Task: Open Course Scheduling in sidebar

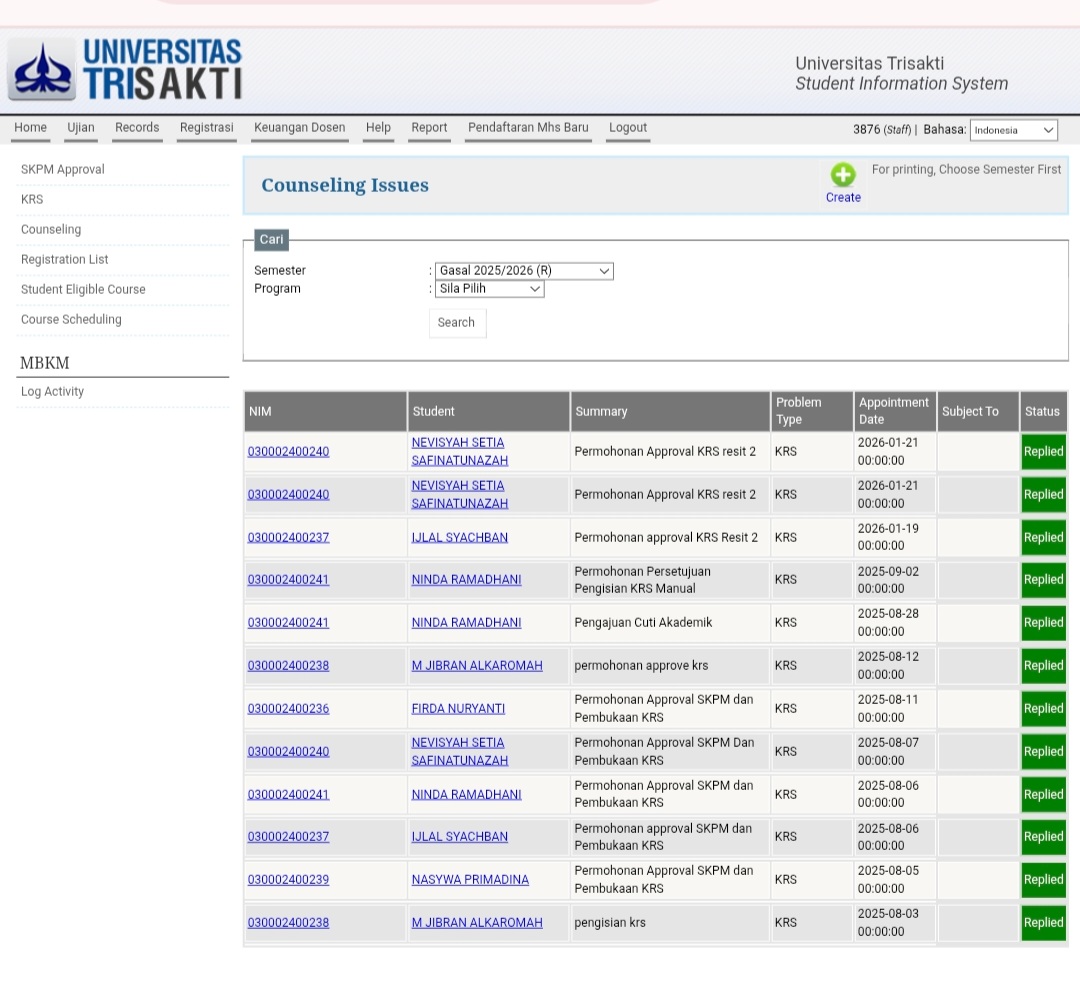Action: [71, 320]
